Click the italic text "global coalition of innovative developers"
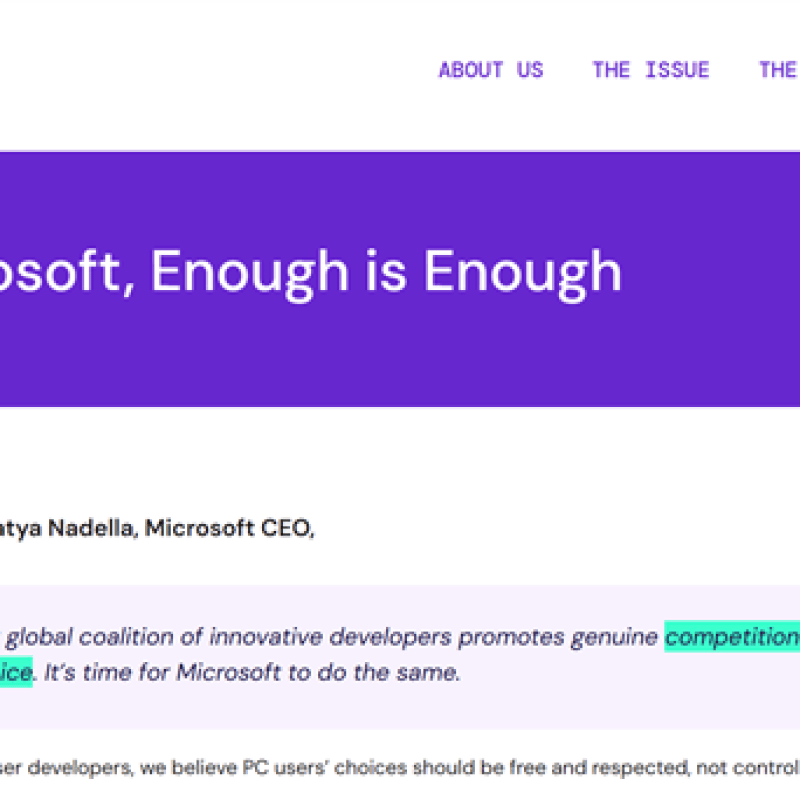The image size is (800, 800). click(229, 637)
